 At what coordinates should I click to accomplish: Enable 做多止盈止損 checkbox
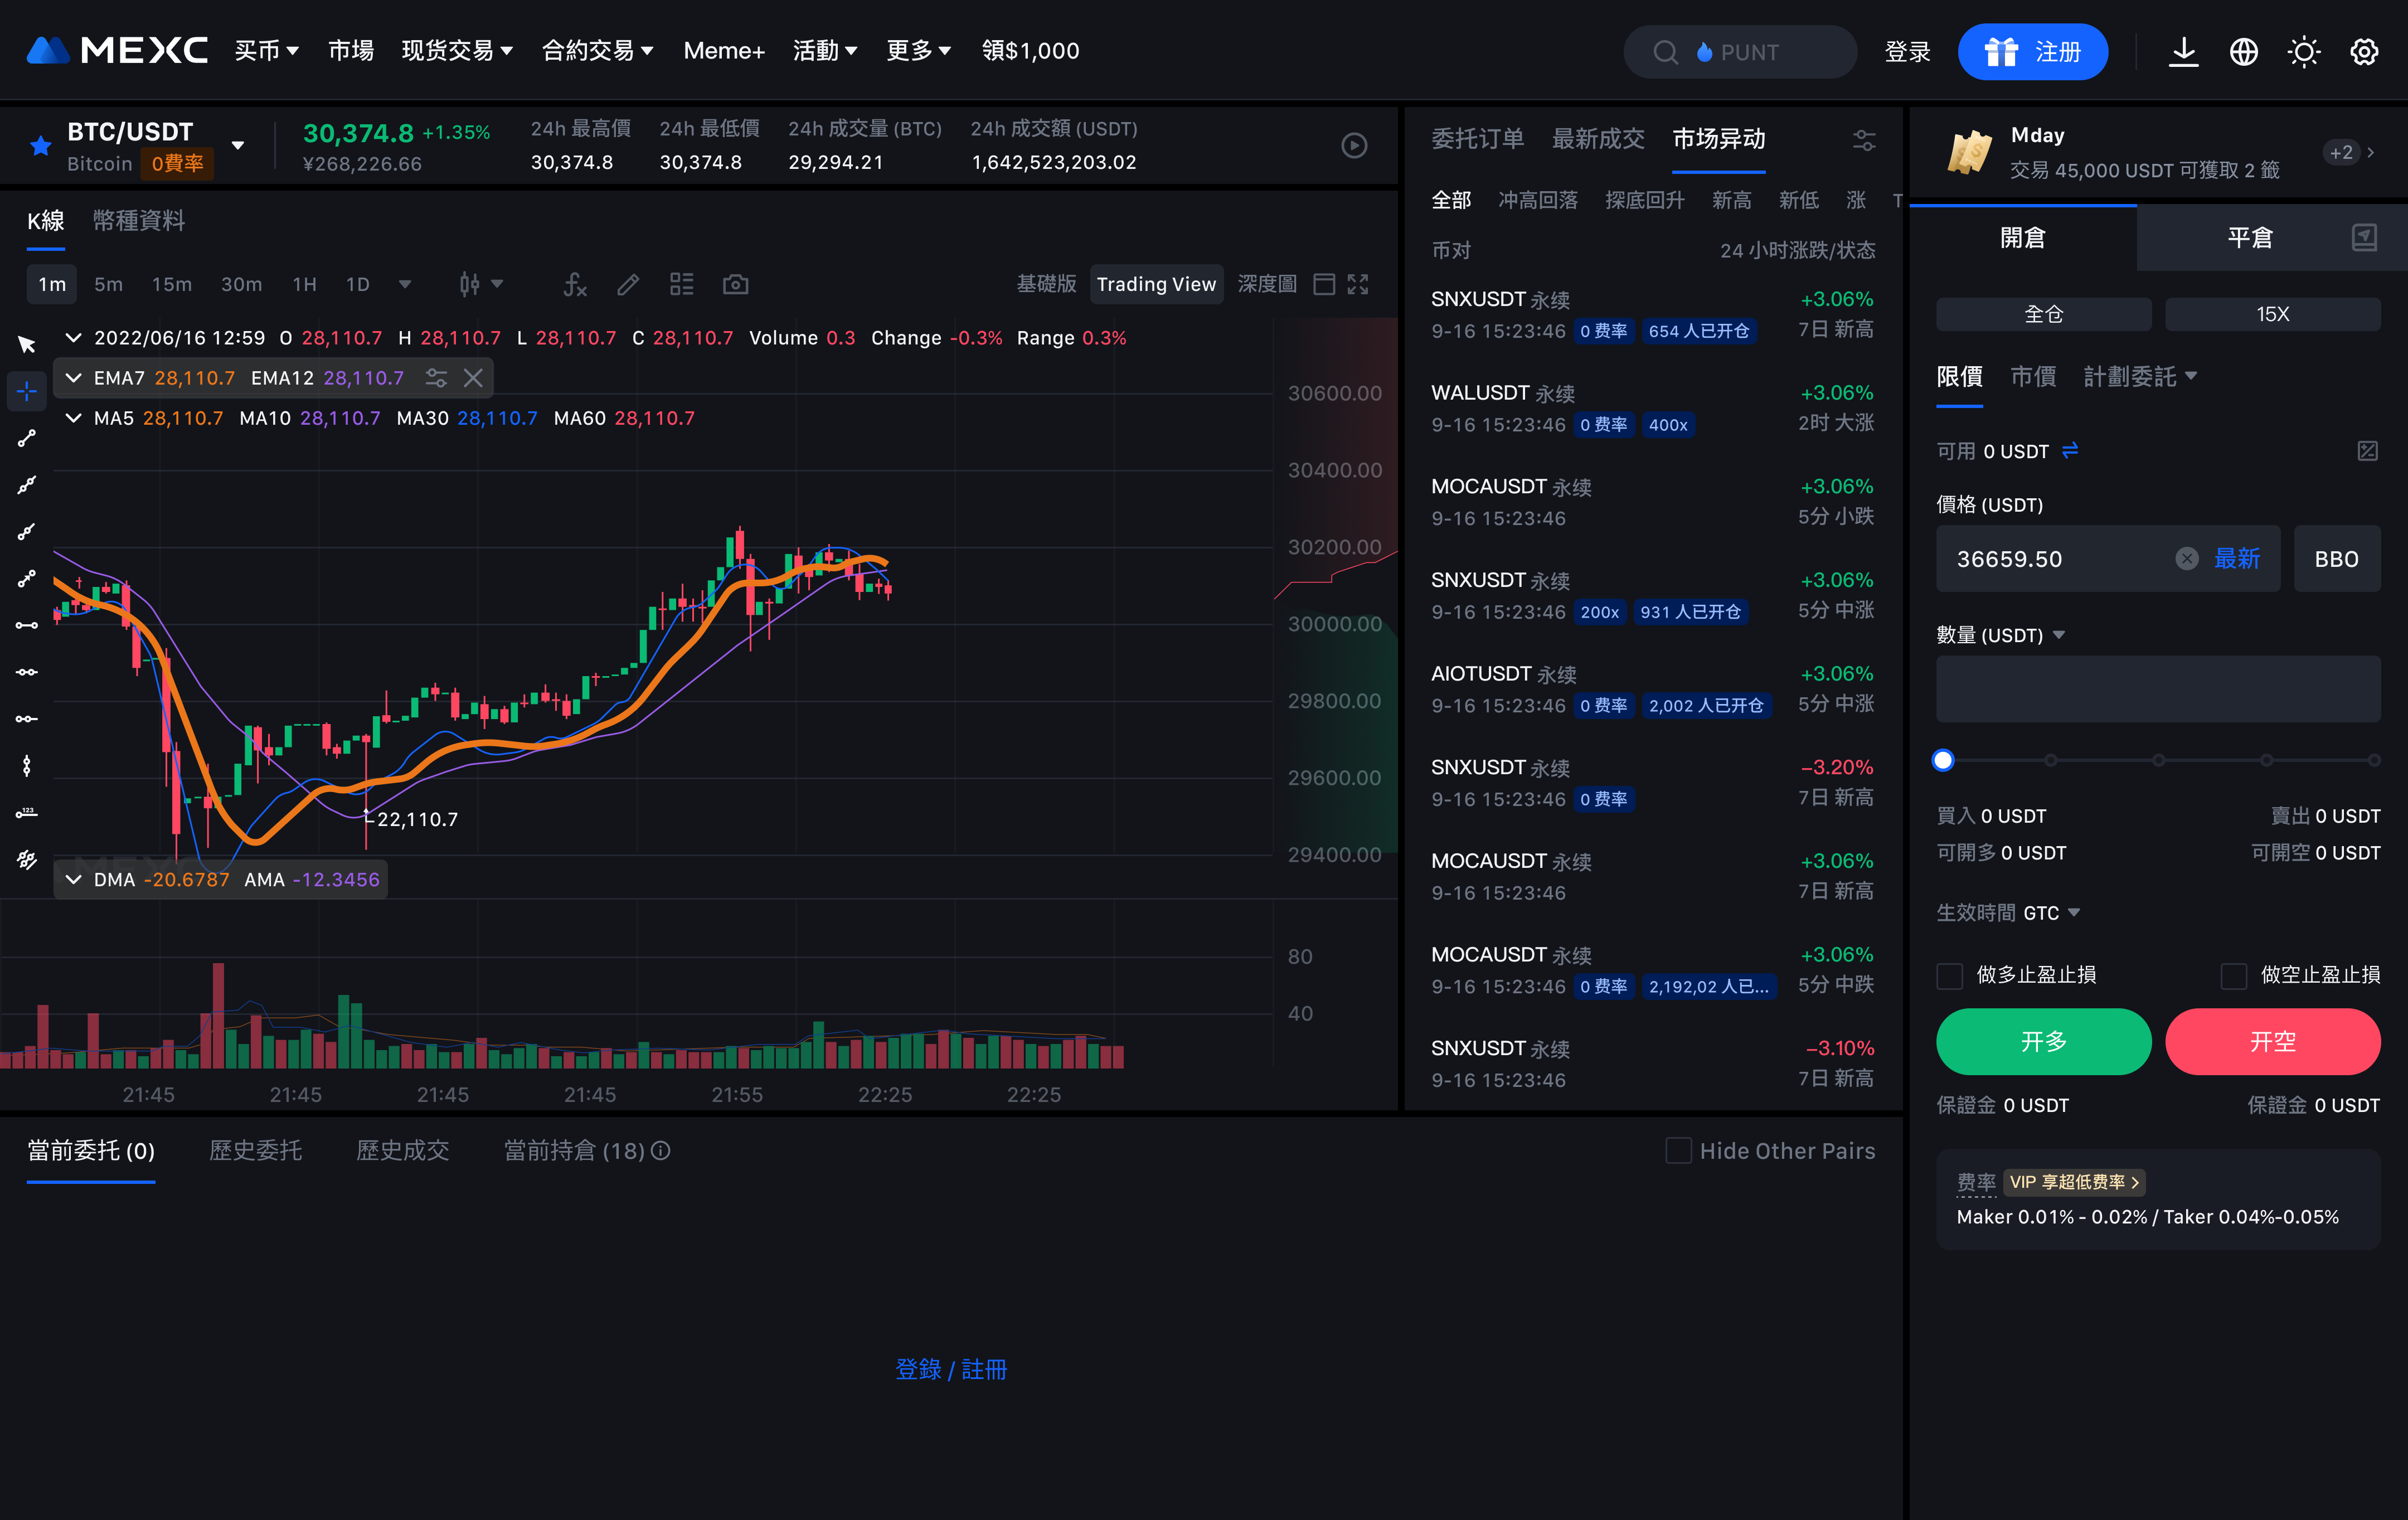pos(1950,975)
